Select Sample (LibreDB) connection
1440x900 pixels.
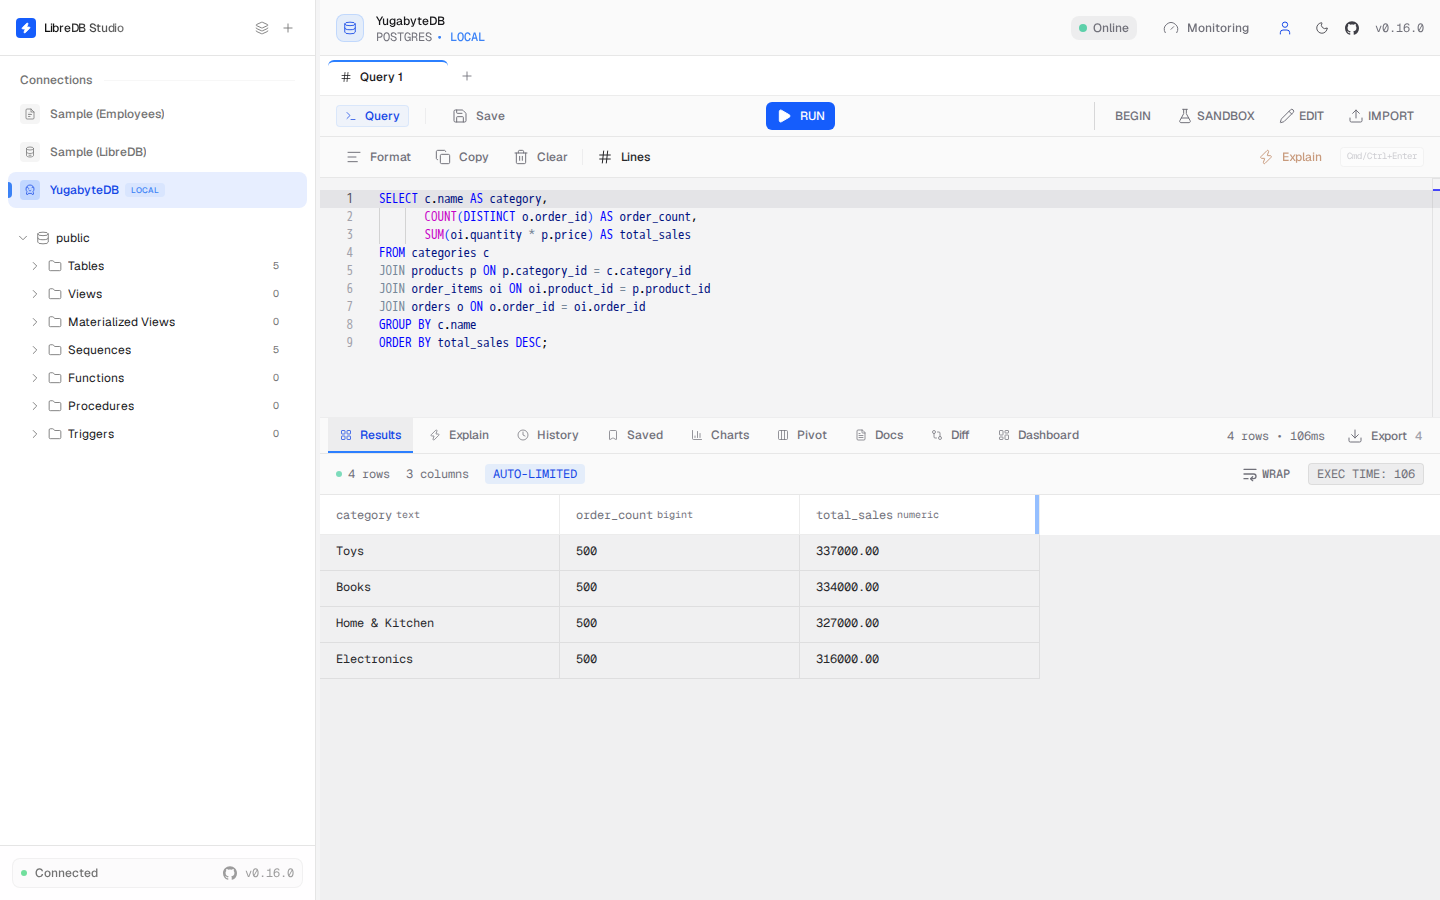[x=157, y=152]
